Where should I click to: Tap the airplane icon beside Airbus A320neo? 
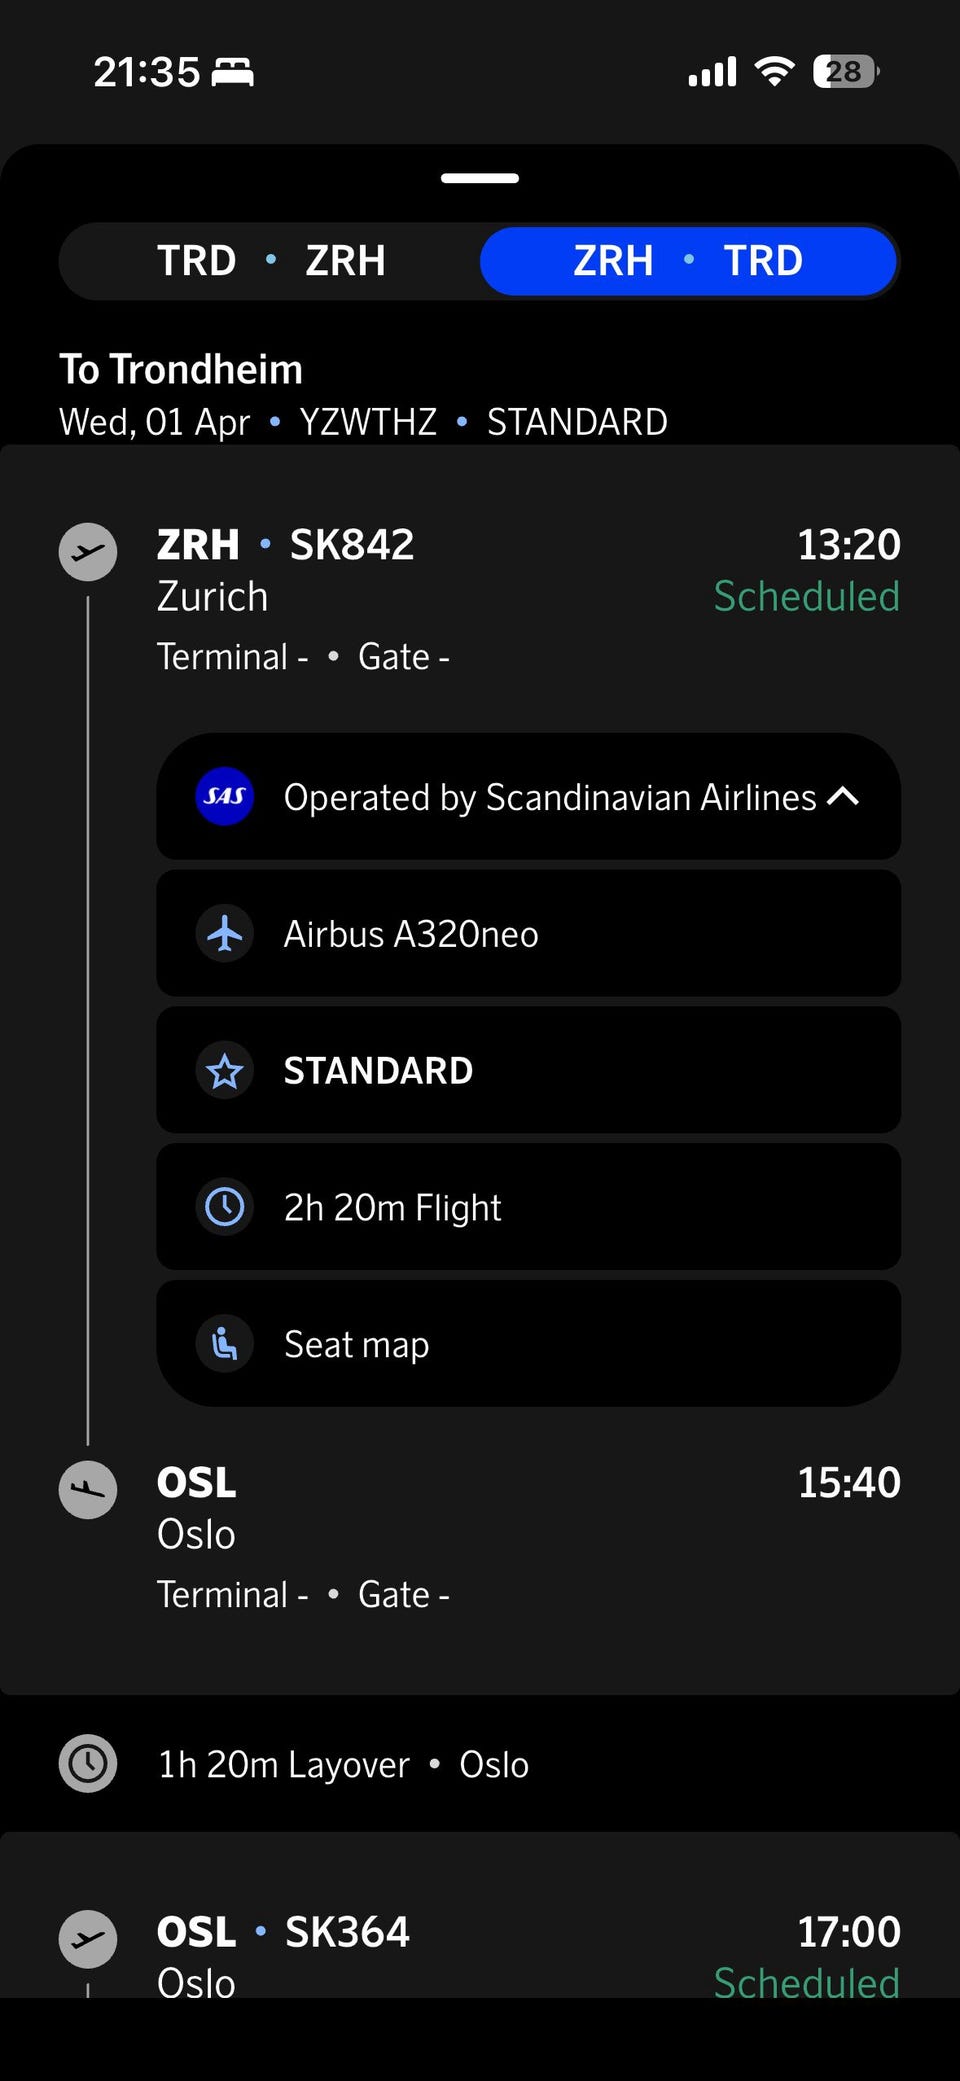224,933
